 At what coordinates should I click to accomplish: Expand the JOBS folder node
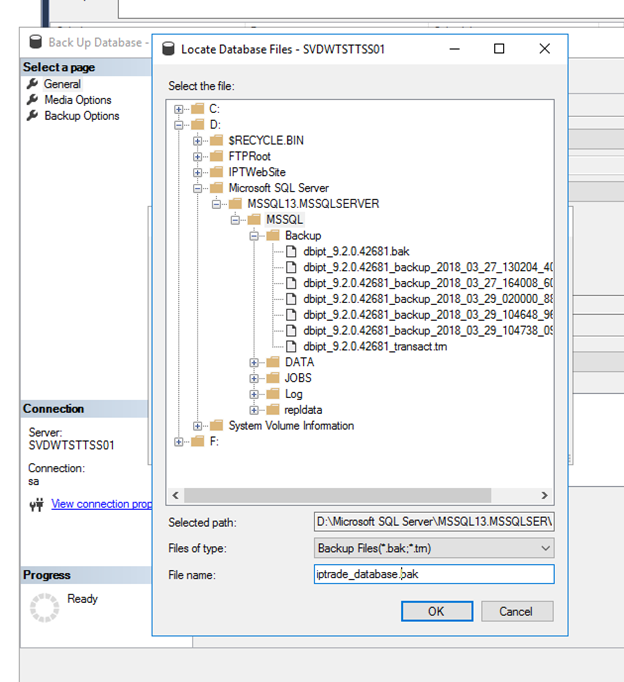pos(254,378)
